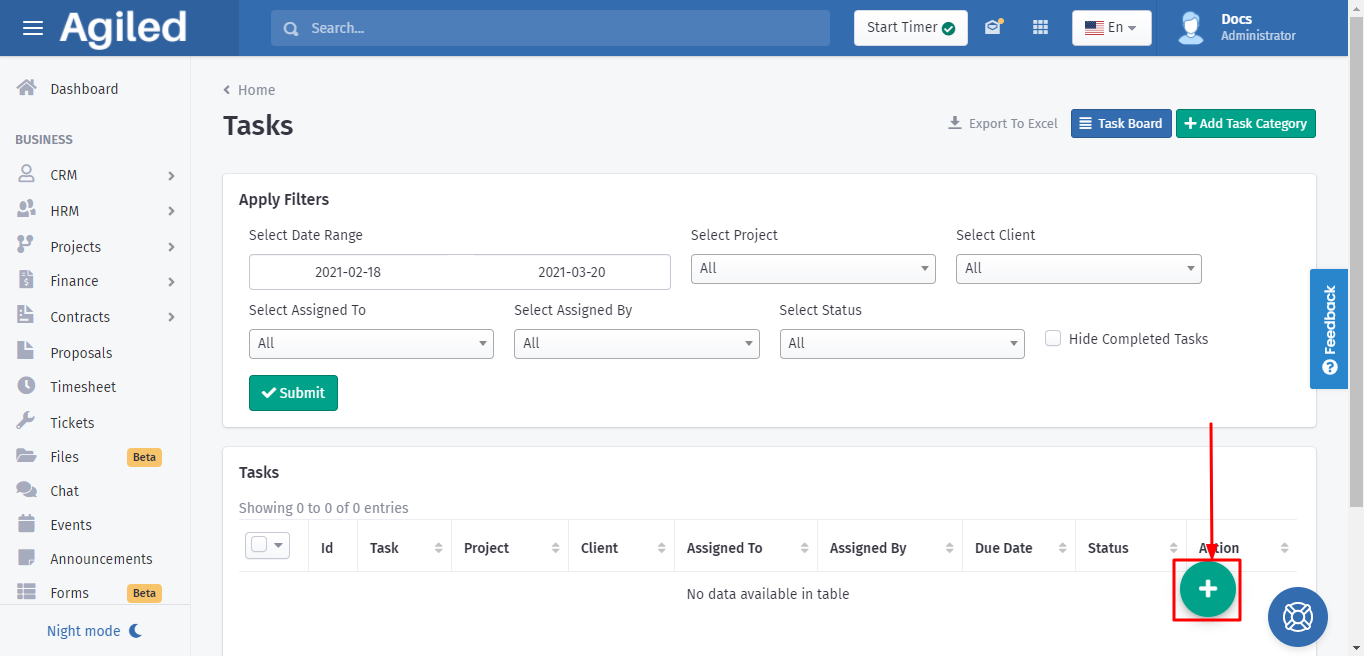Click the hamburger menu icon
The image size is (1364, 656).
click(33, 28)
